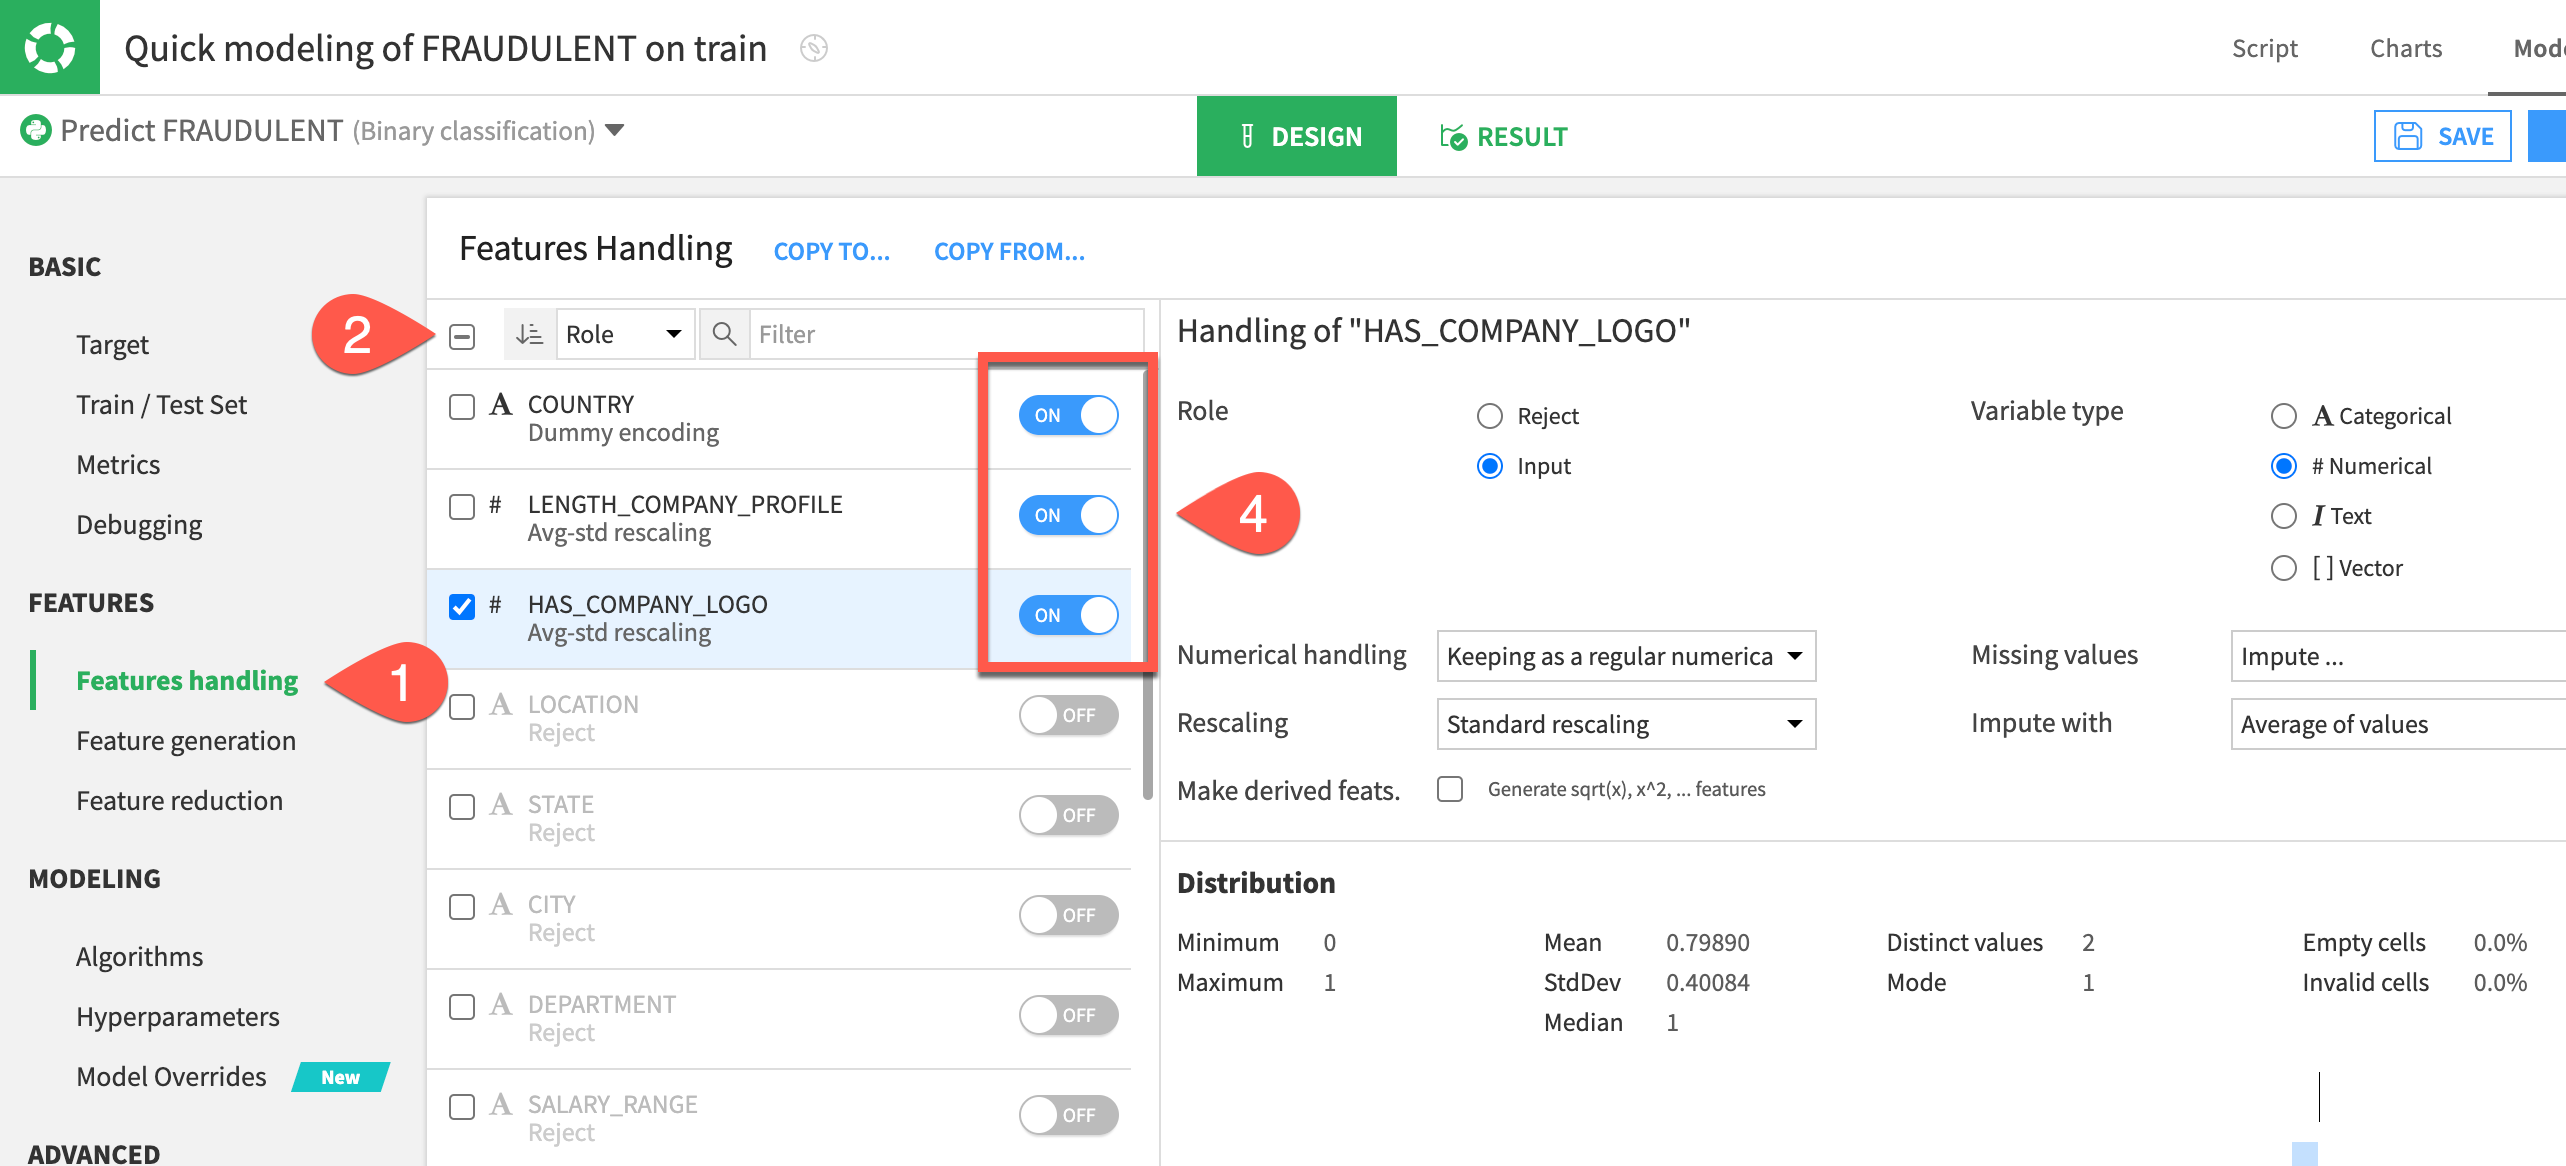Enable the LOCATION feature toggle
This screenshot has height=1166, width=2566.
[1068, 715]
